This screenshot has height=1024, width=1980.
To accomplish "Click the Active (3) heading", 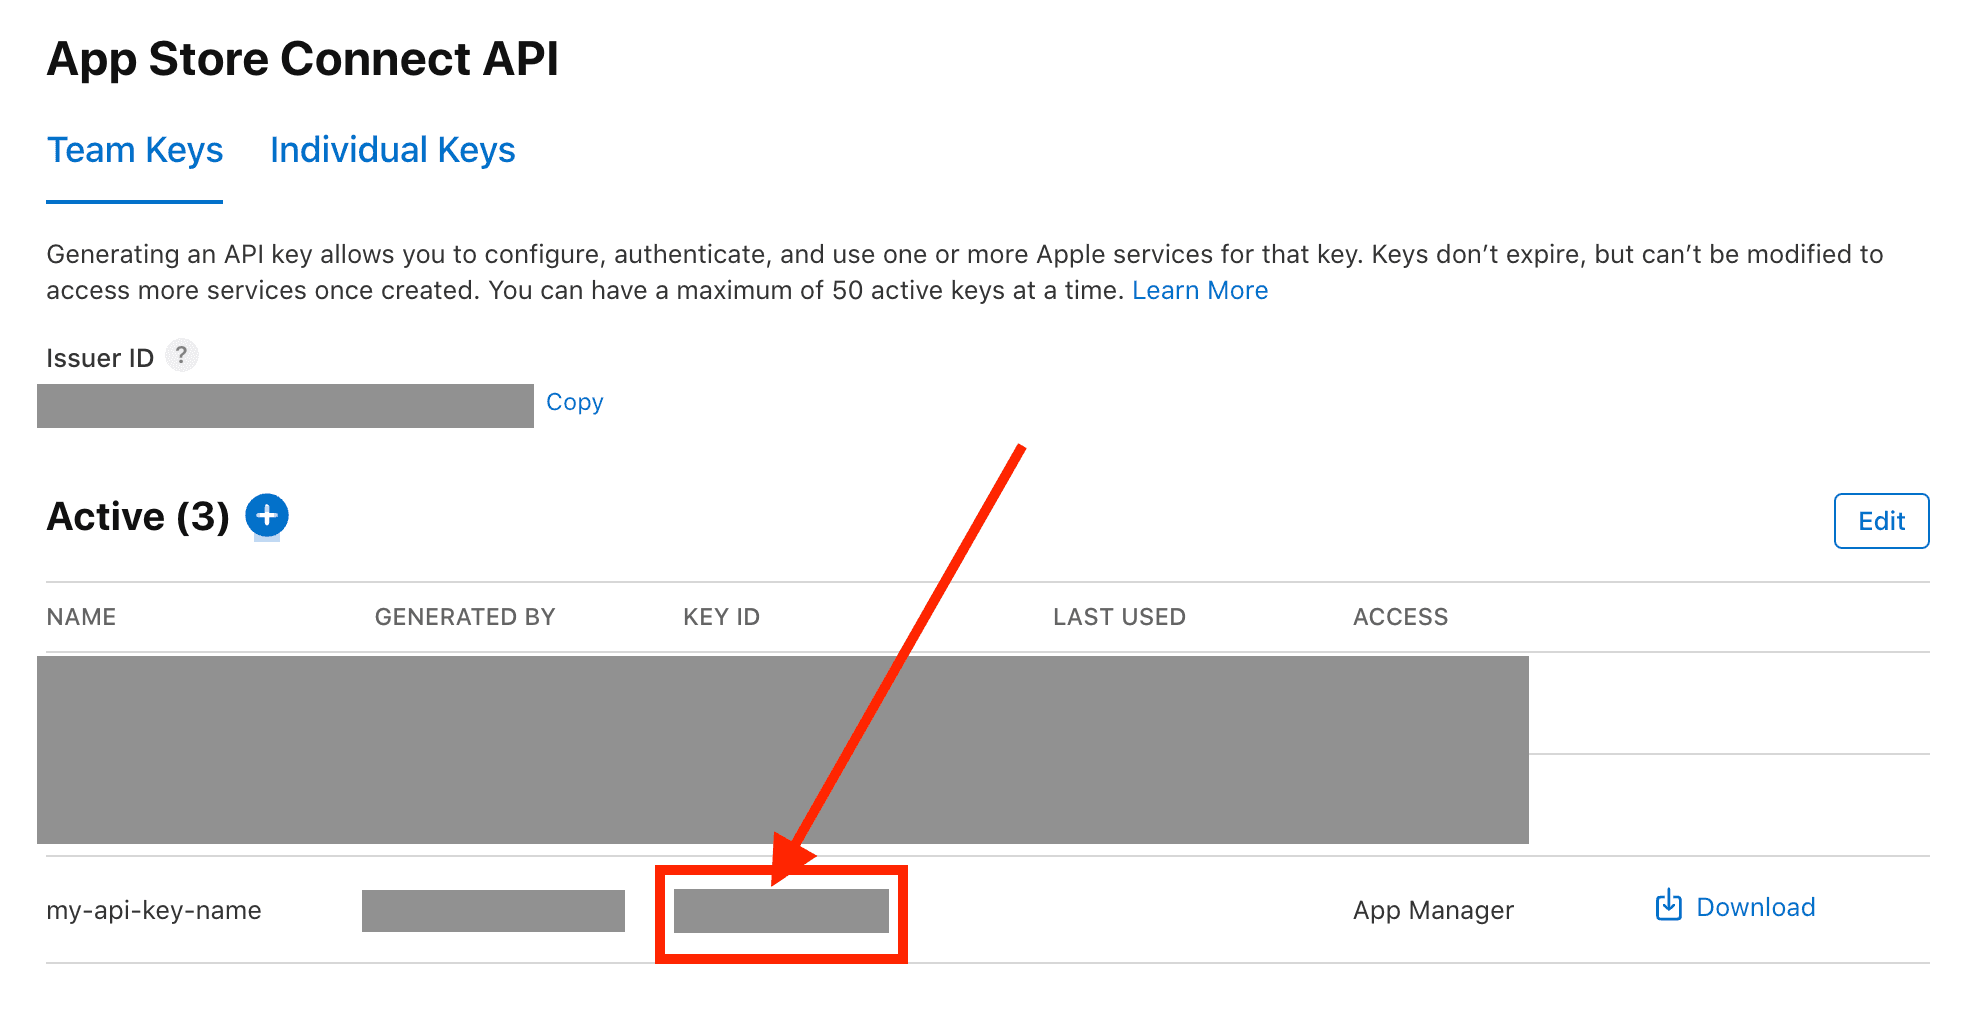I will point(138,517).
